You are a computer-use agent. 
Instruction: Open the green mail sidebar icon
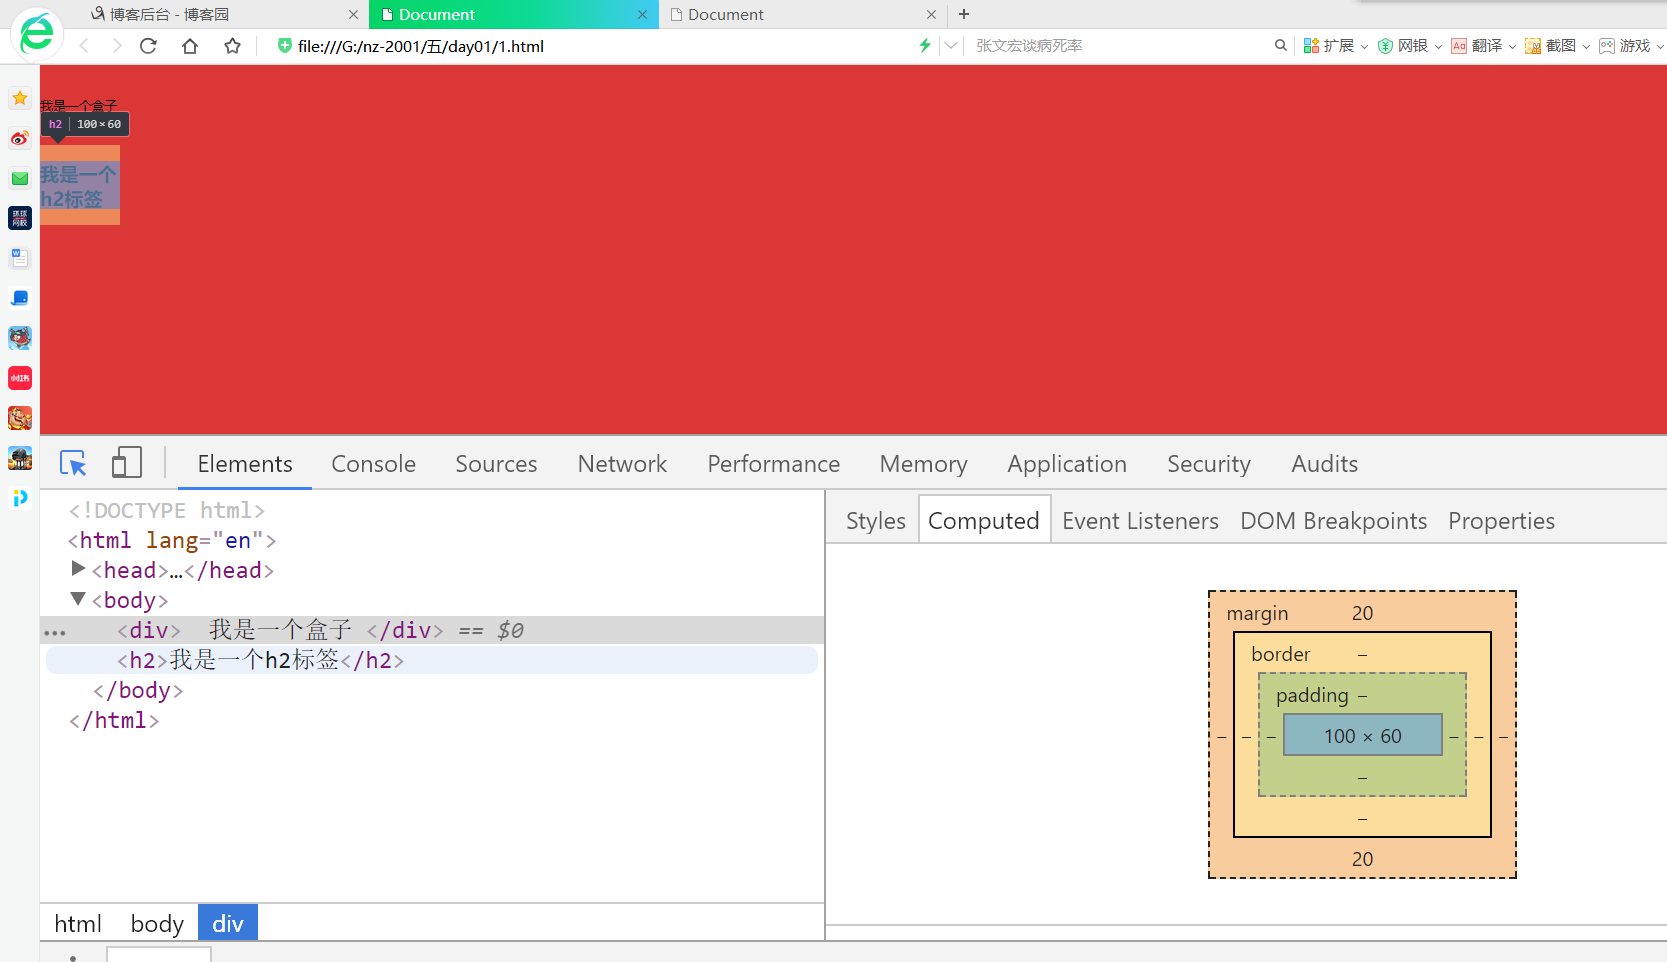pos(20,178)
